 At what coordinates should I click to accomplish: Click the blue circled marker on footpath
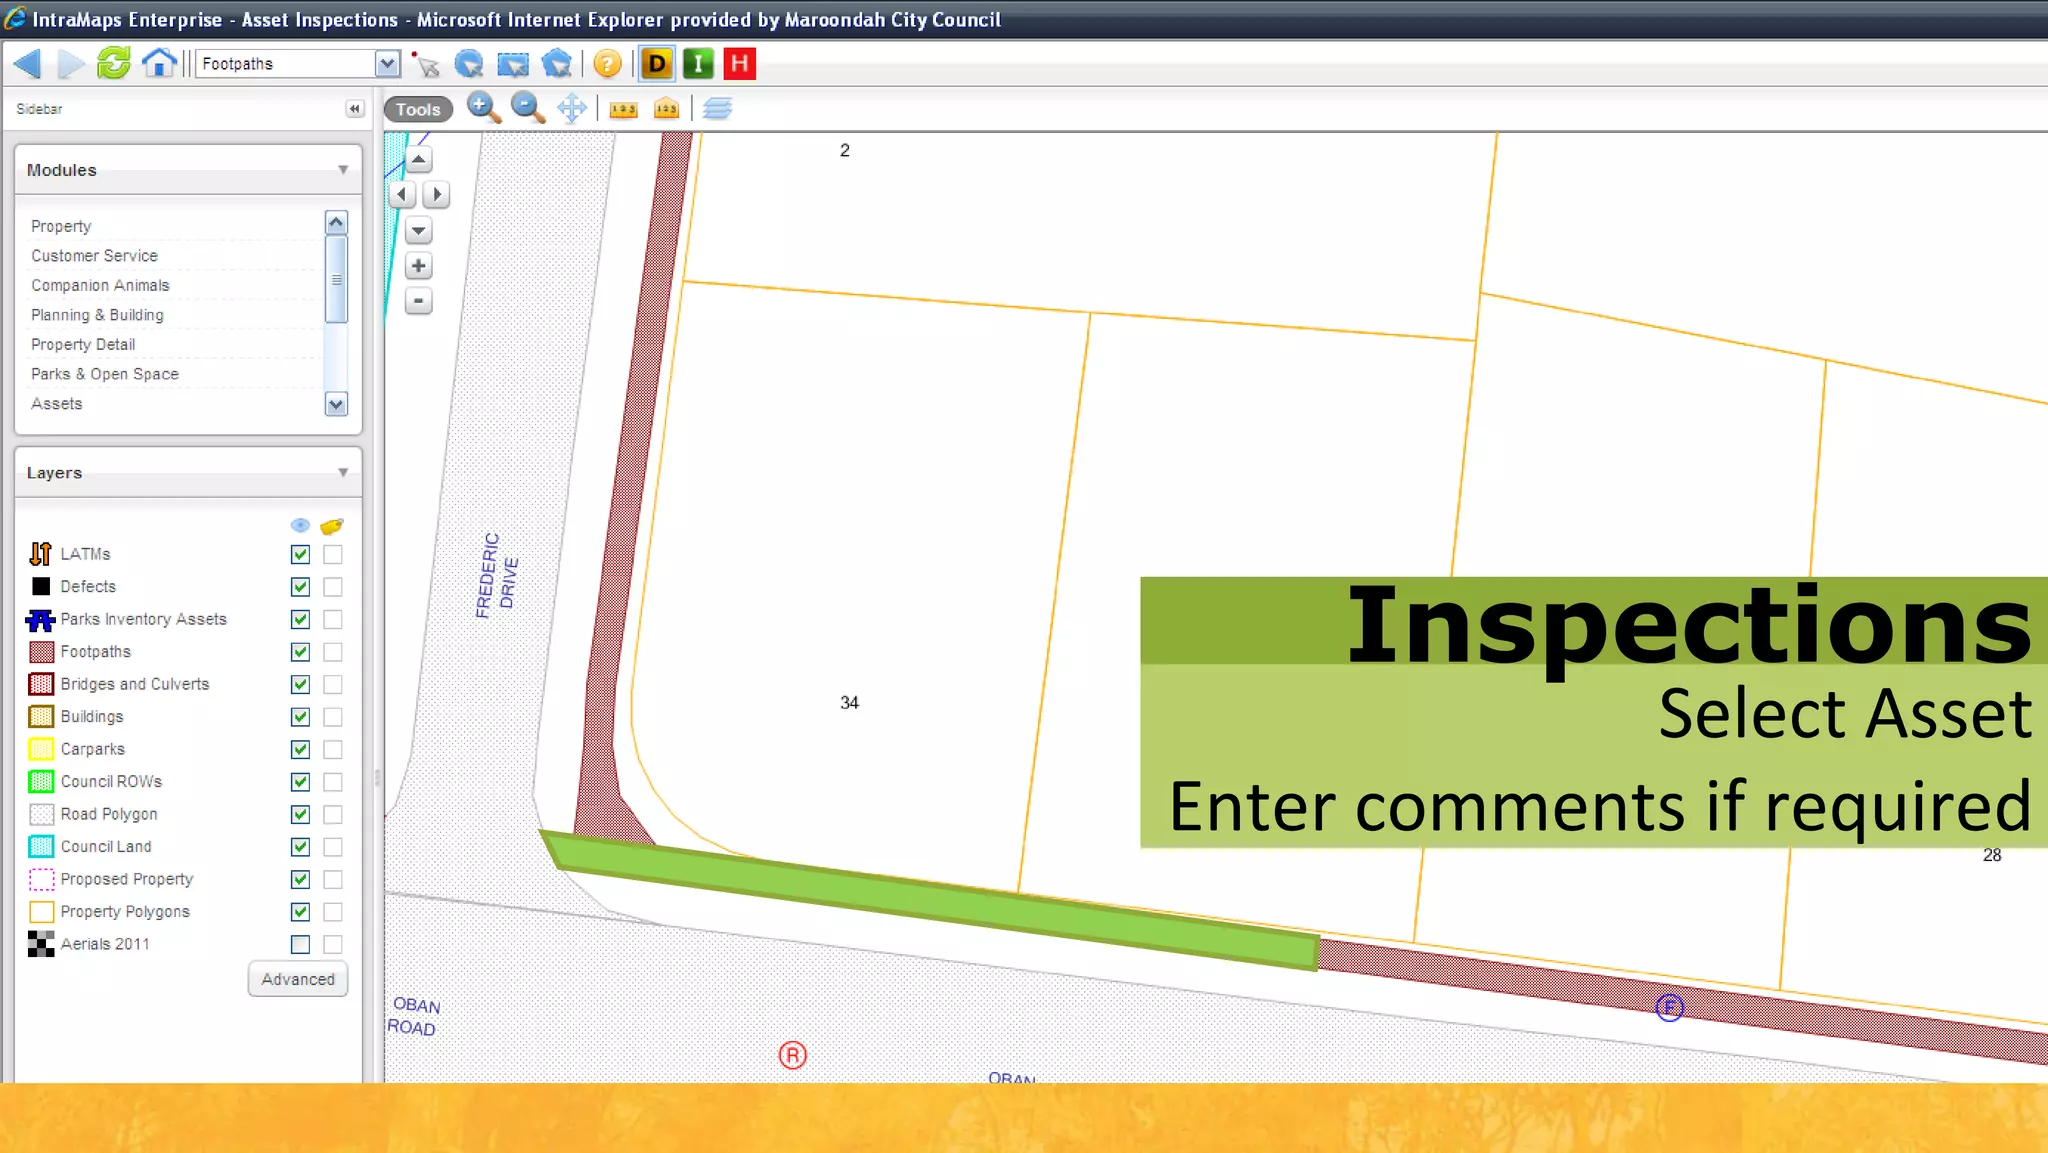[1669, 1007]
